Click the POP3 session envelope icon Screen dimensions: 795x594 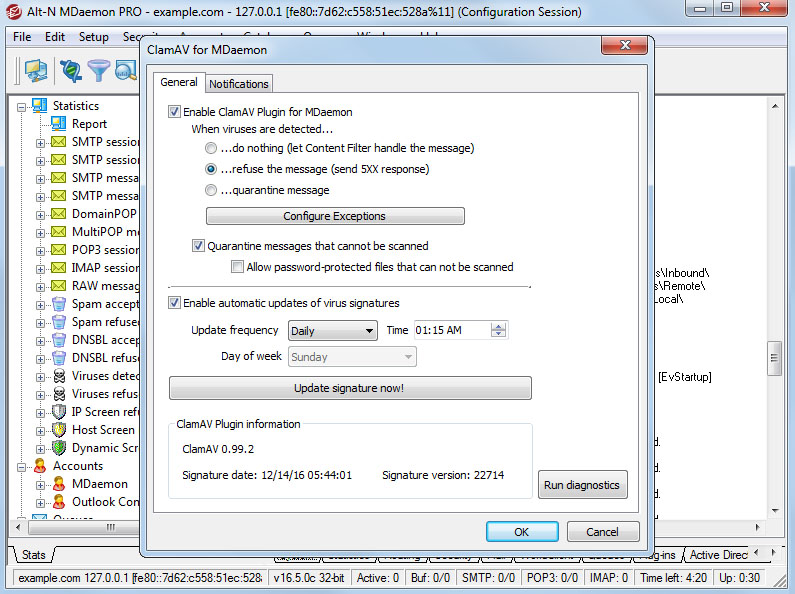58,249
